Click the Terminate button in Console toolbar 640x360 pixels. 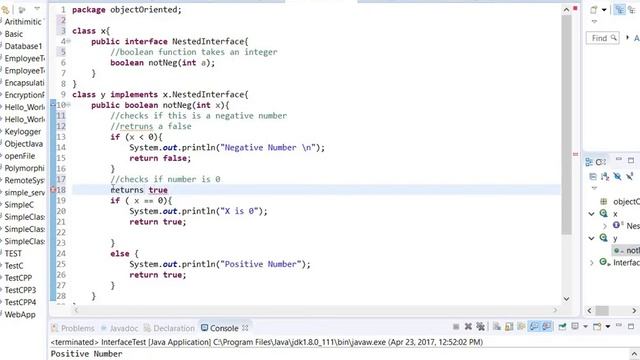point(456,327)
